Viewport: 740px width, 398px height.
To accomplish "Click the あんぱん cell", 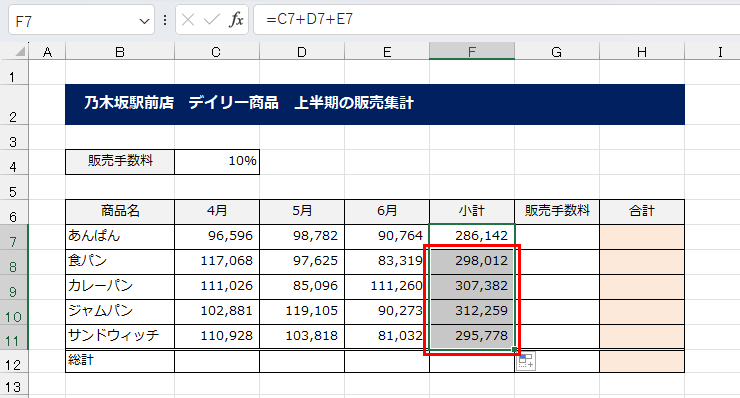I will click(120, 237).
